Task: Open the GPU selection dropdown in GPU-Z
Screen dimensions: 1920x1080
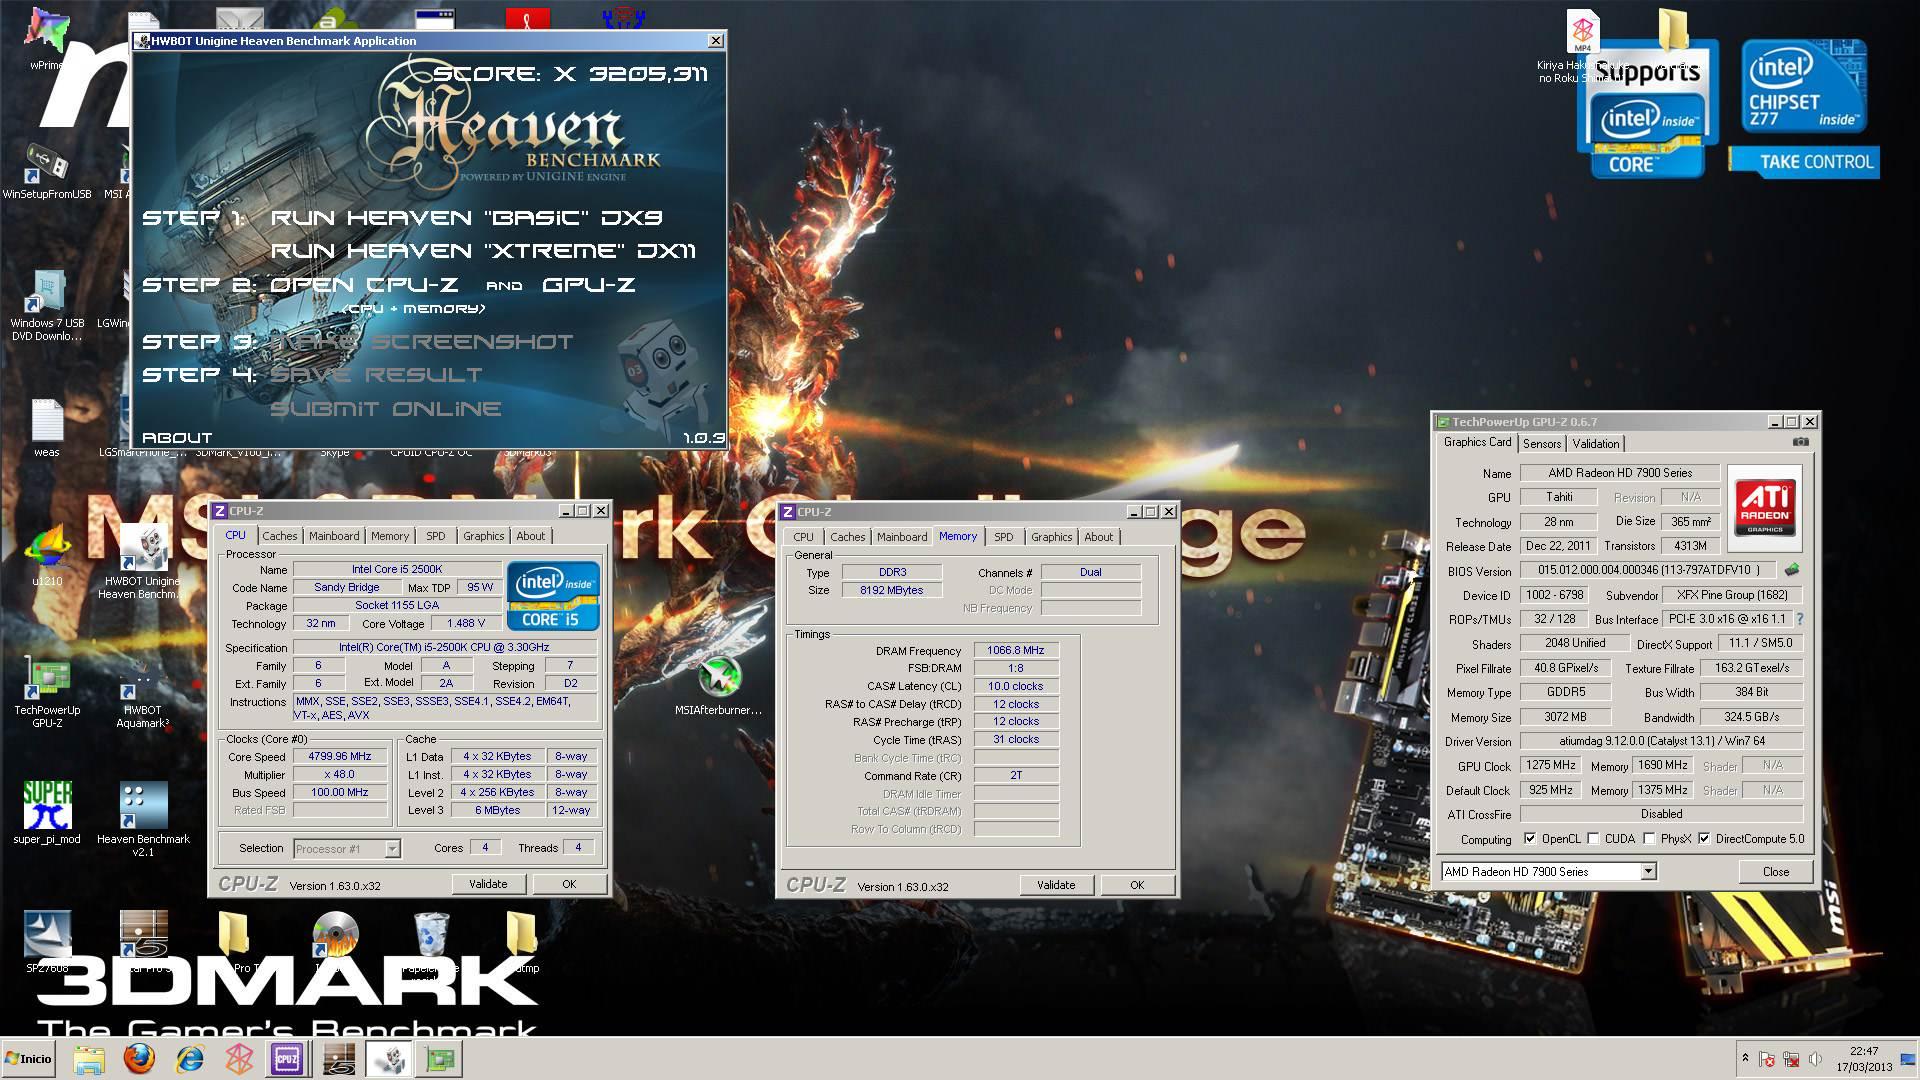Action: click(1648, 872)
